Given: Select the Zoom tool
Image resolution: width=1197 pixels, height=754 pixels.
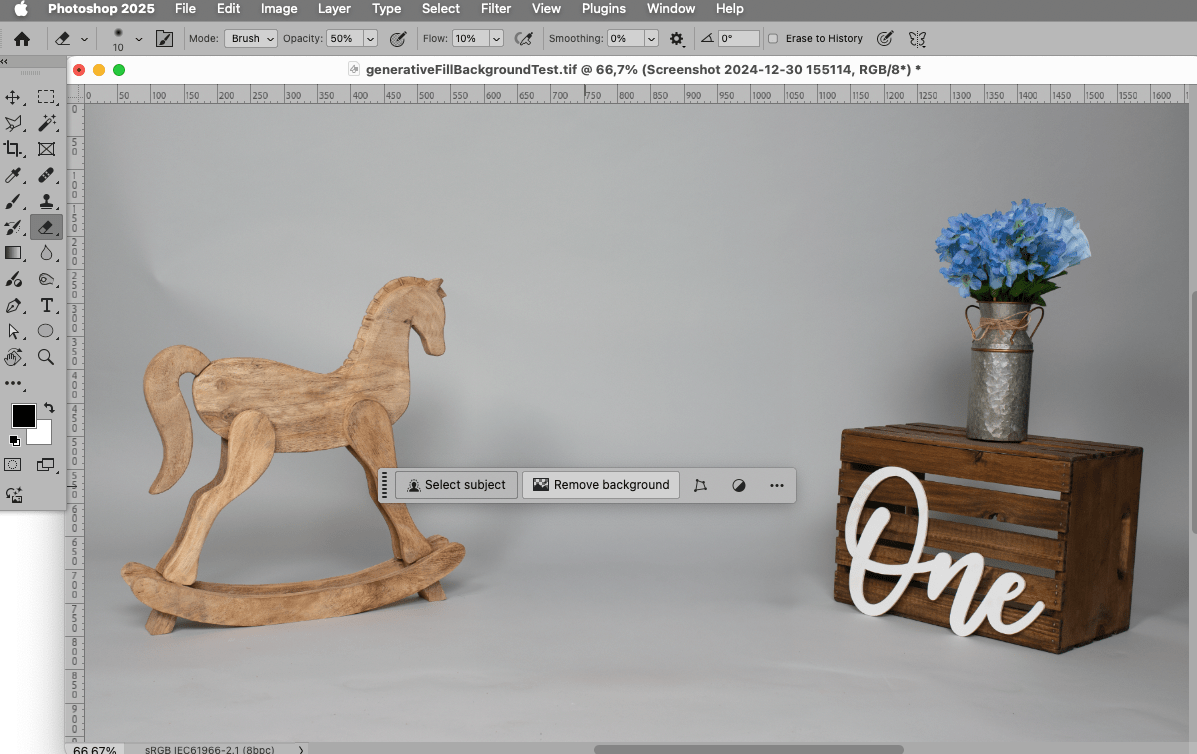Looking at the screenshot, I should 46,357.
